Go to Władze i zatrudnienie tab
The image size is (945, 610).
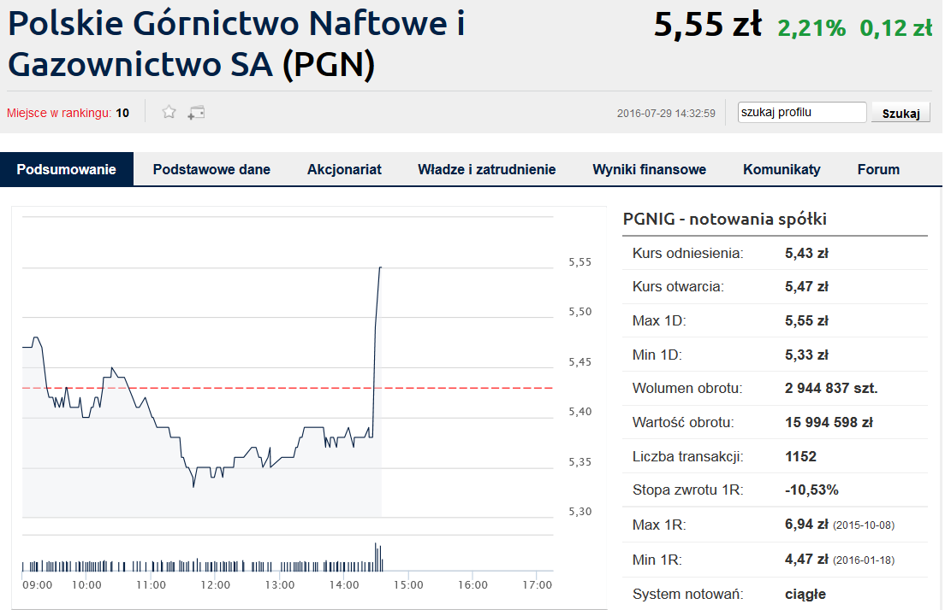pyautogui.click(x=487, y=169)
